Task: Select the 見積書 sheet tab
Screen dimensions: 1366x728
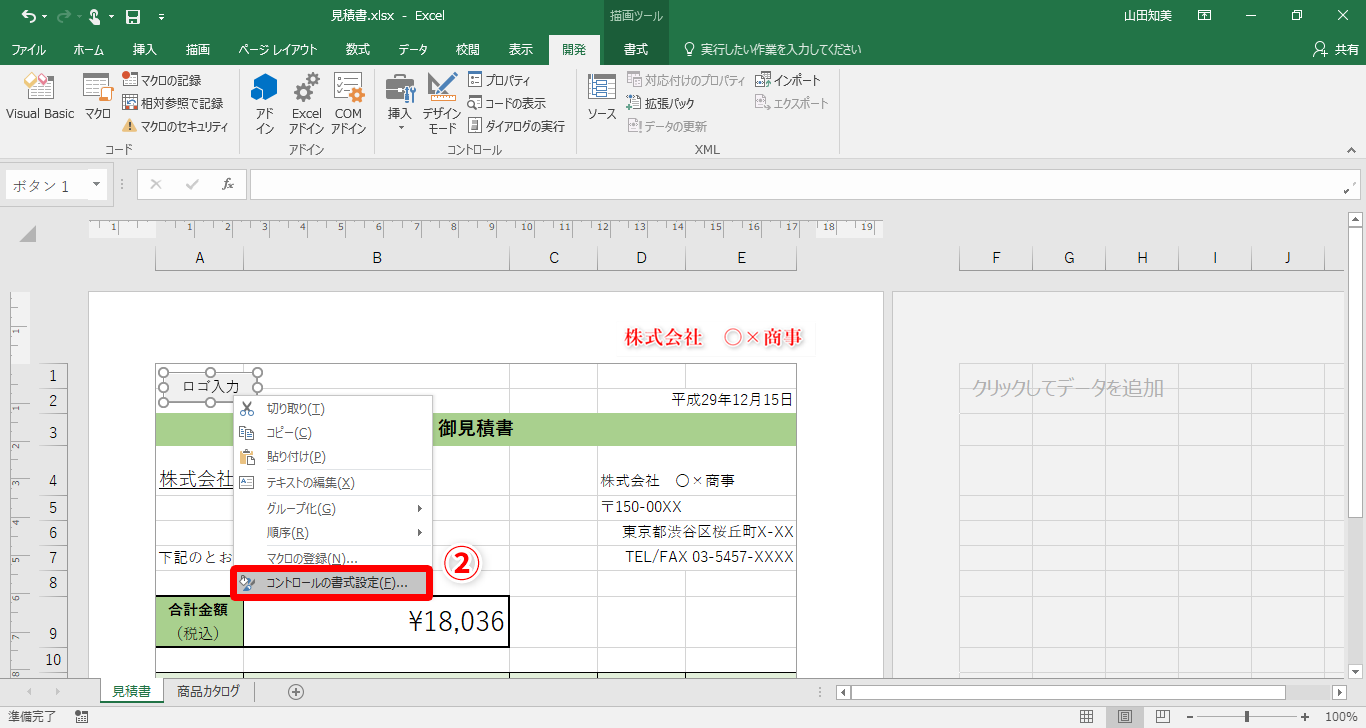Action: (131, 691)
